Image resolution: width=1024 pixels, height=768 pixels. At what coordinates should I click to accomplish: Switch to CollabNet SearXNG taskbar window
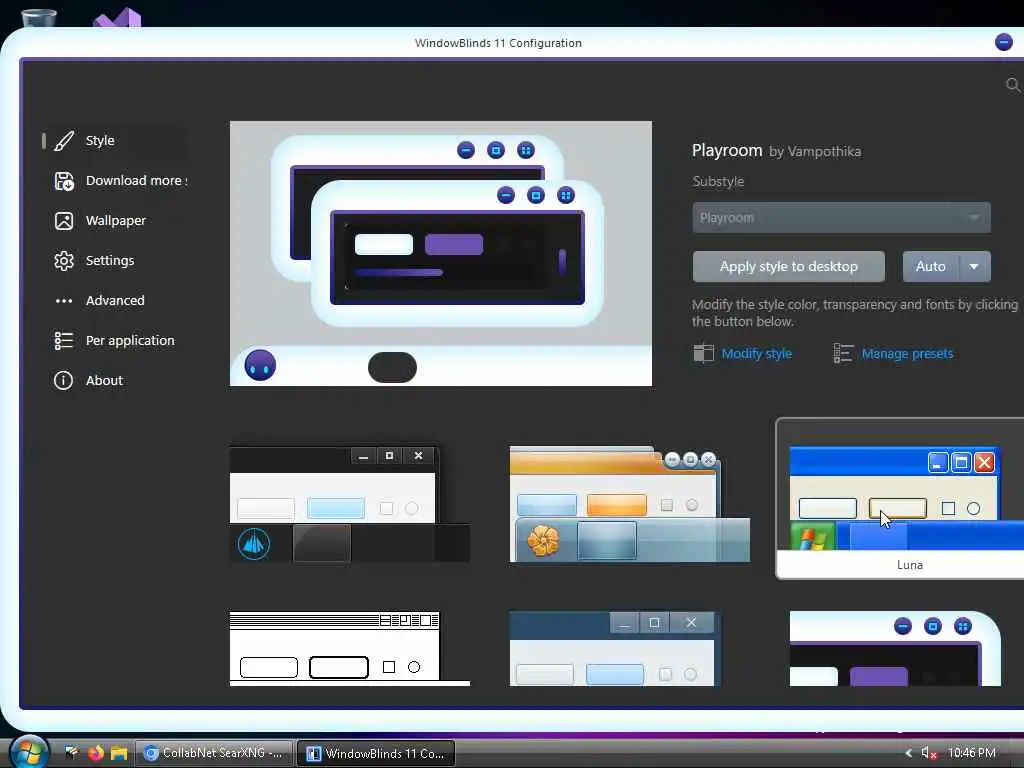(x=214, y=753)
